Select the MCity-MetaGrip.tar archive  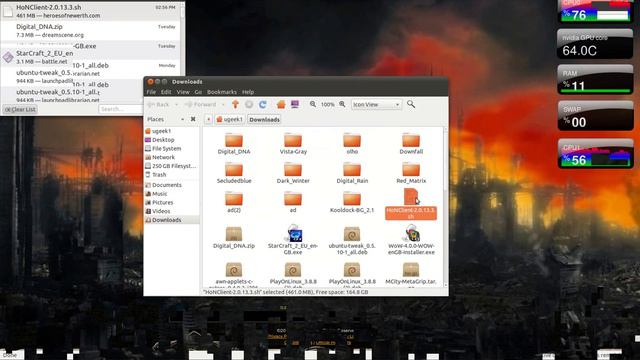tap(411, 274)
